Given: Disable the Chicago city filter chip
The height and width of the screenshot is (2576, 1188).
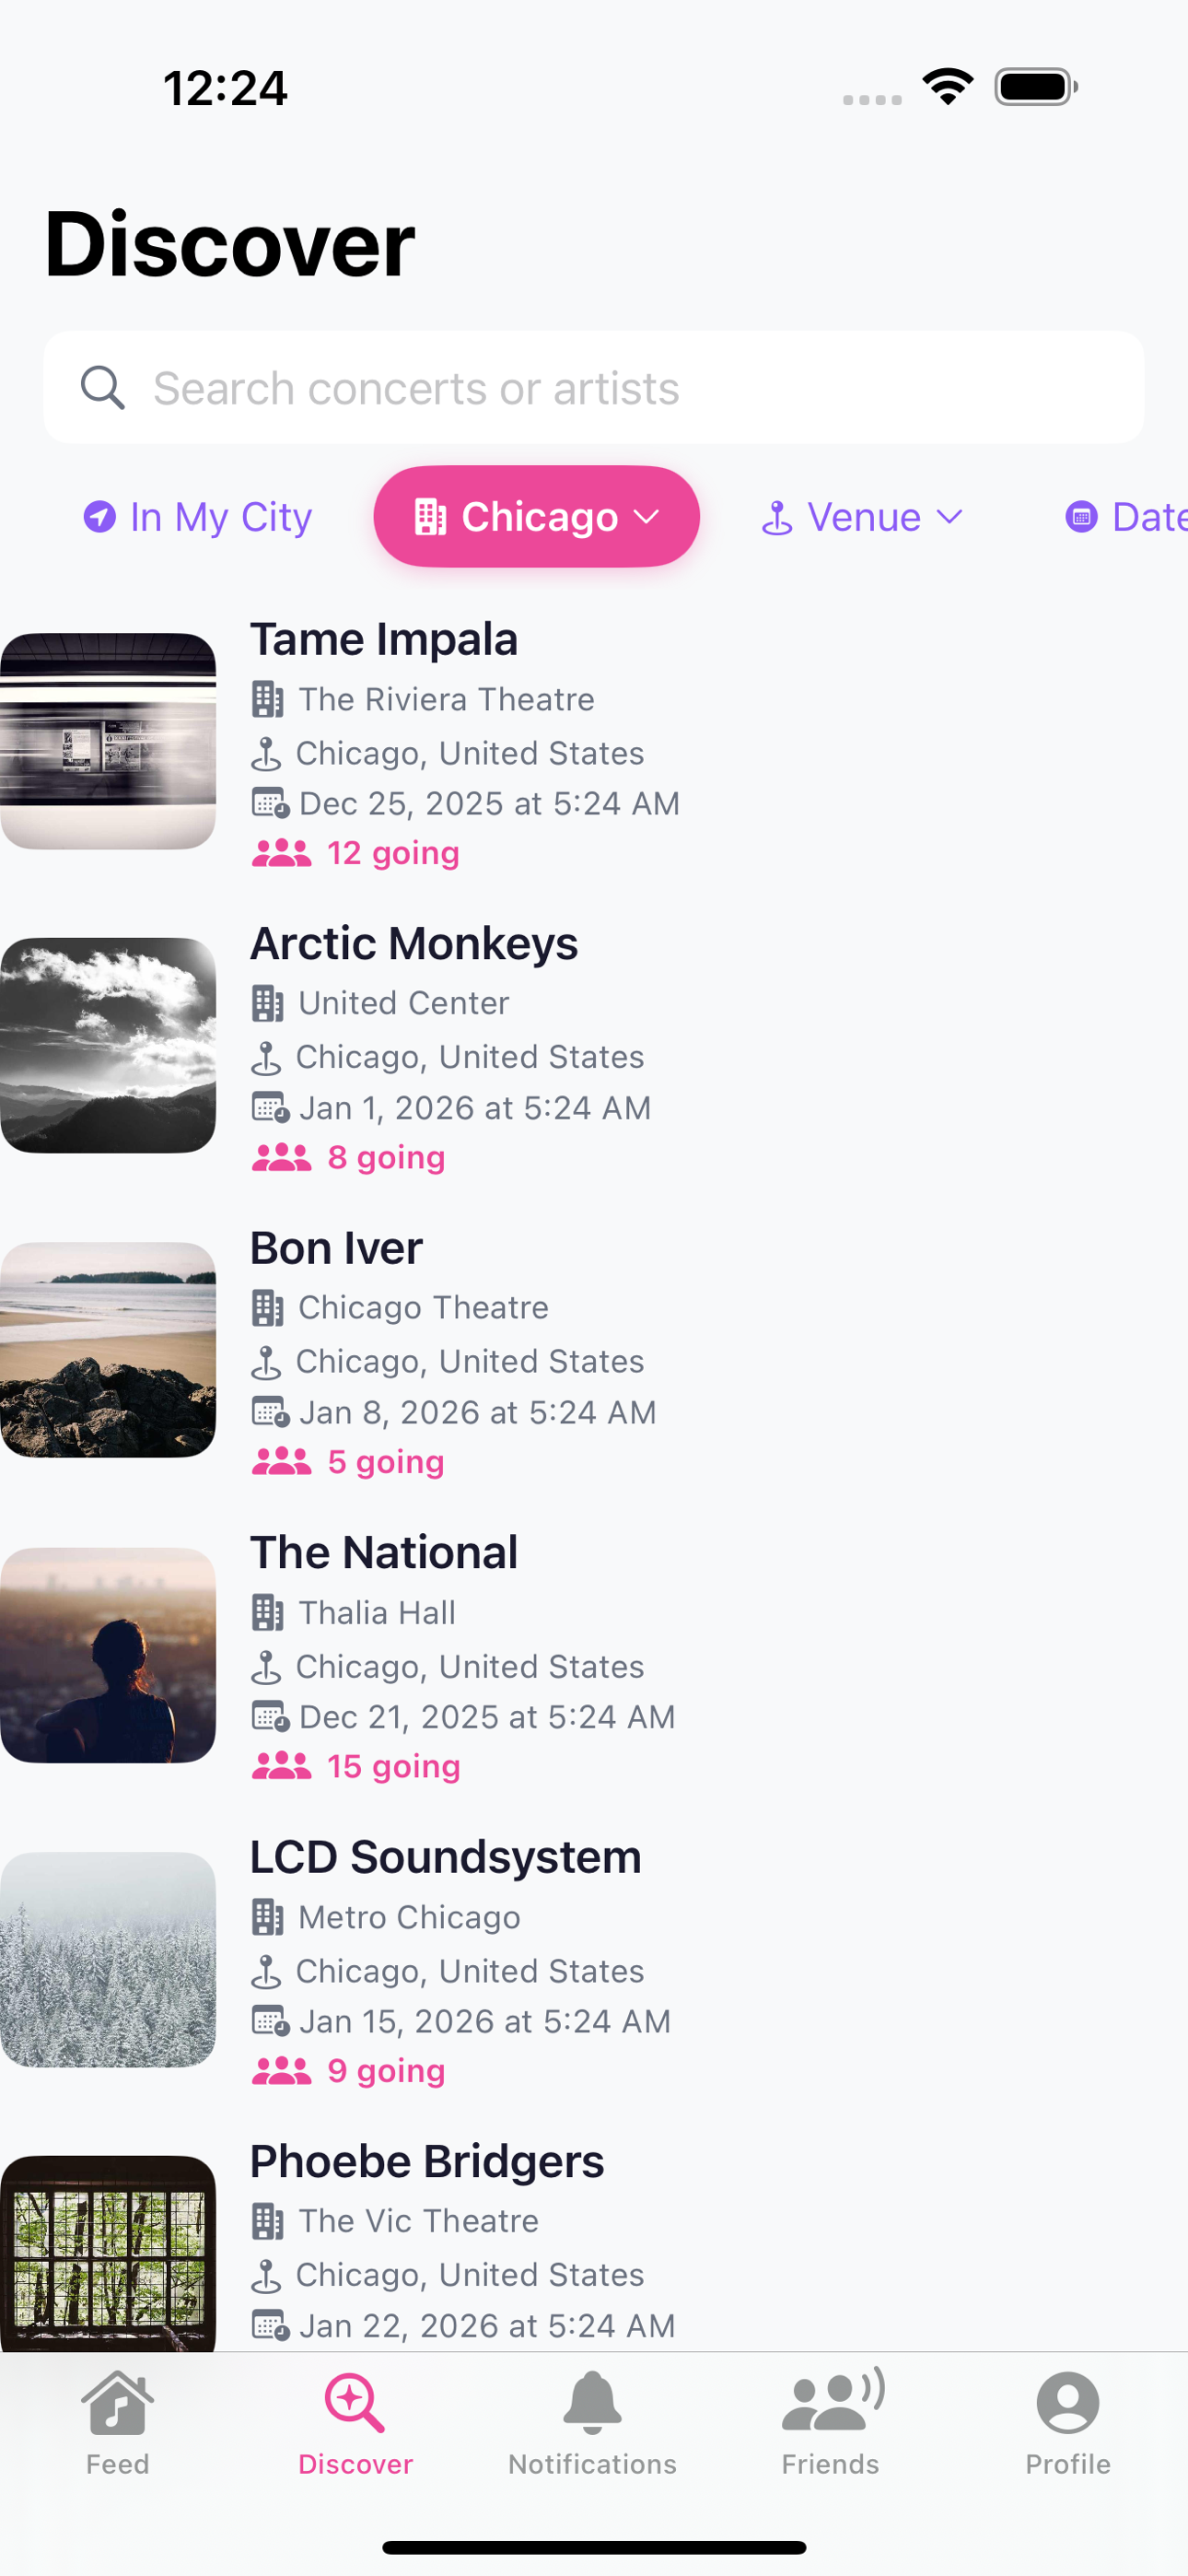Looking at the screenshot, I should click(x=536, y=517).
